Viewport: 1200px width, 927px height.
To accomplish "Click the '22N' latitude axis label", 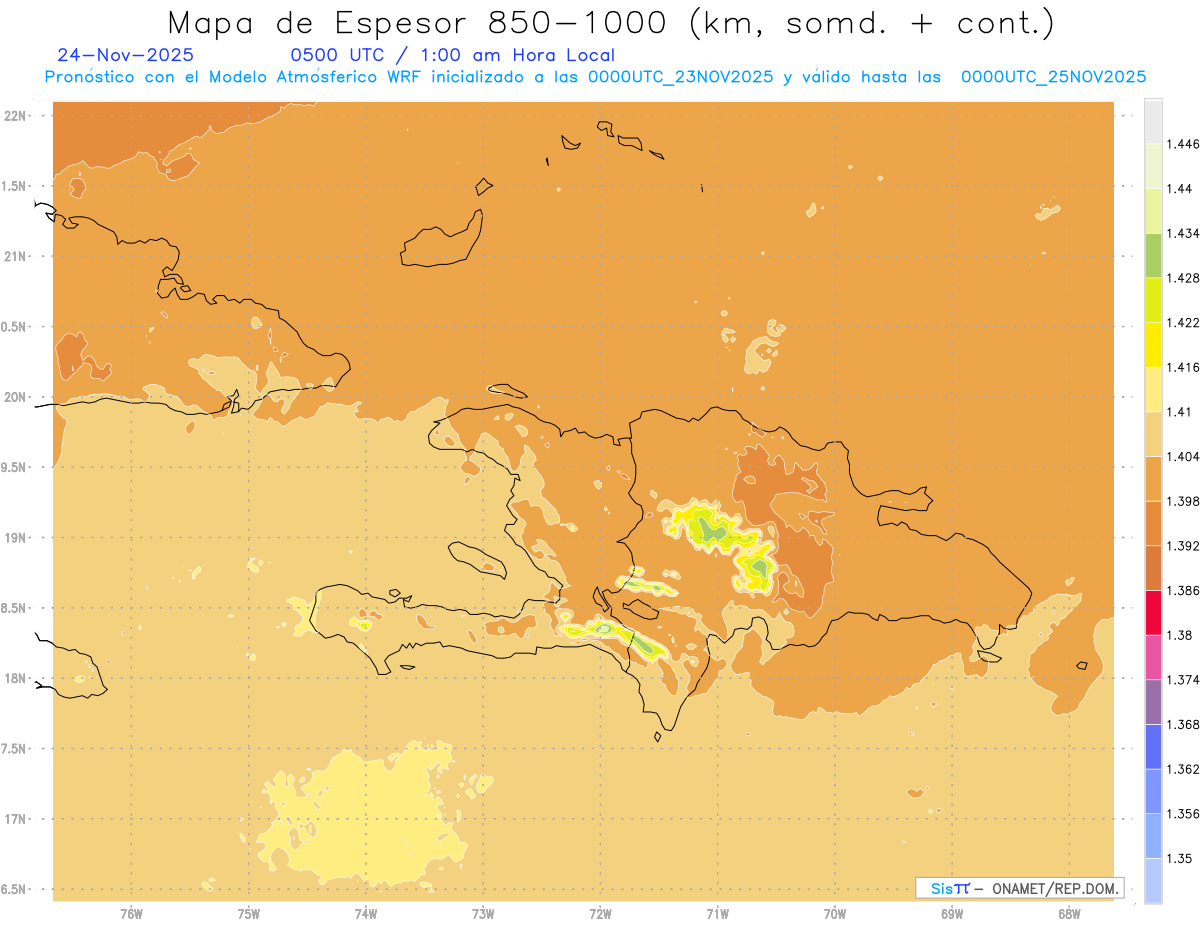I will pyautogui.click(x=17, y=116).
